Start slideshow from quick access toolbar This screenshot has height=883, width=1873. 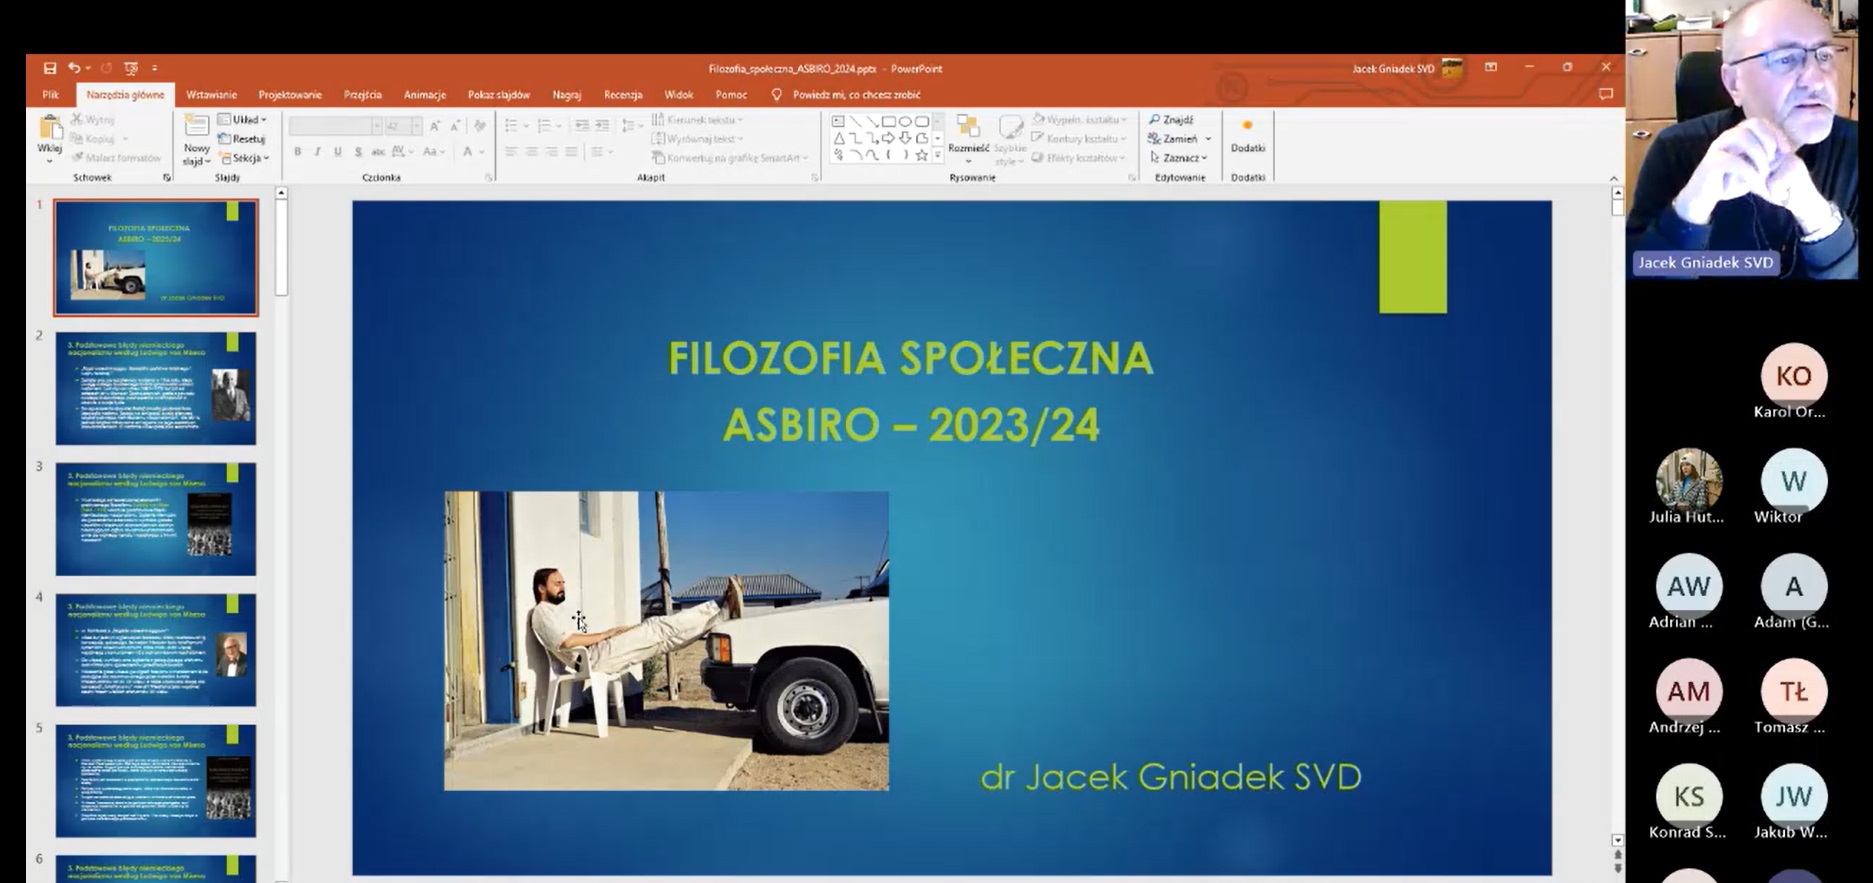click(x=131, y=68)
